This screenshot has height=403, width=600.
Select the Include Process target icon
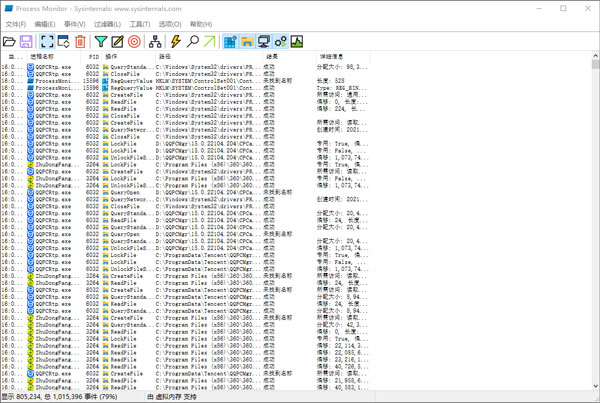tap(134, 41)
